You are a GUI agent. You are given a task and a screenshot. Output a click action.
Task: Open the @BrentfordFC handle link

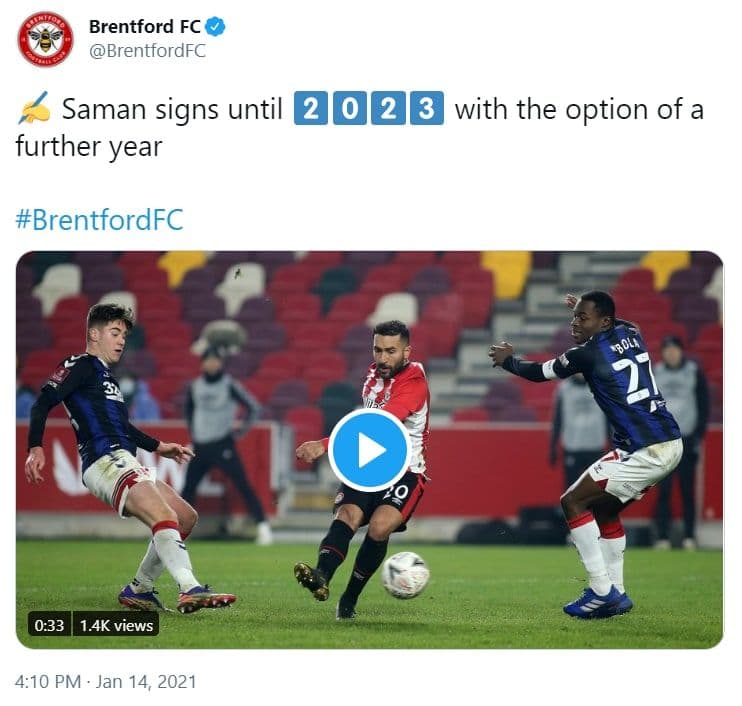click(147, 51)
